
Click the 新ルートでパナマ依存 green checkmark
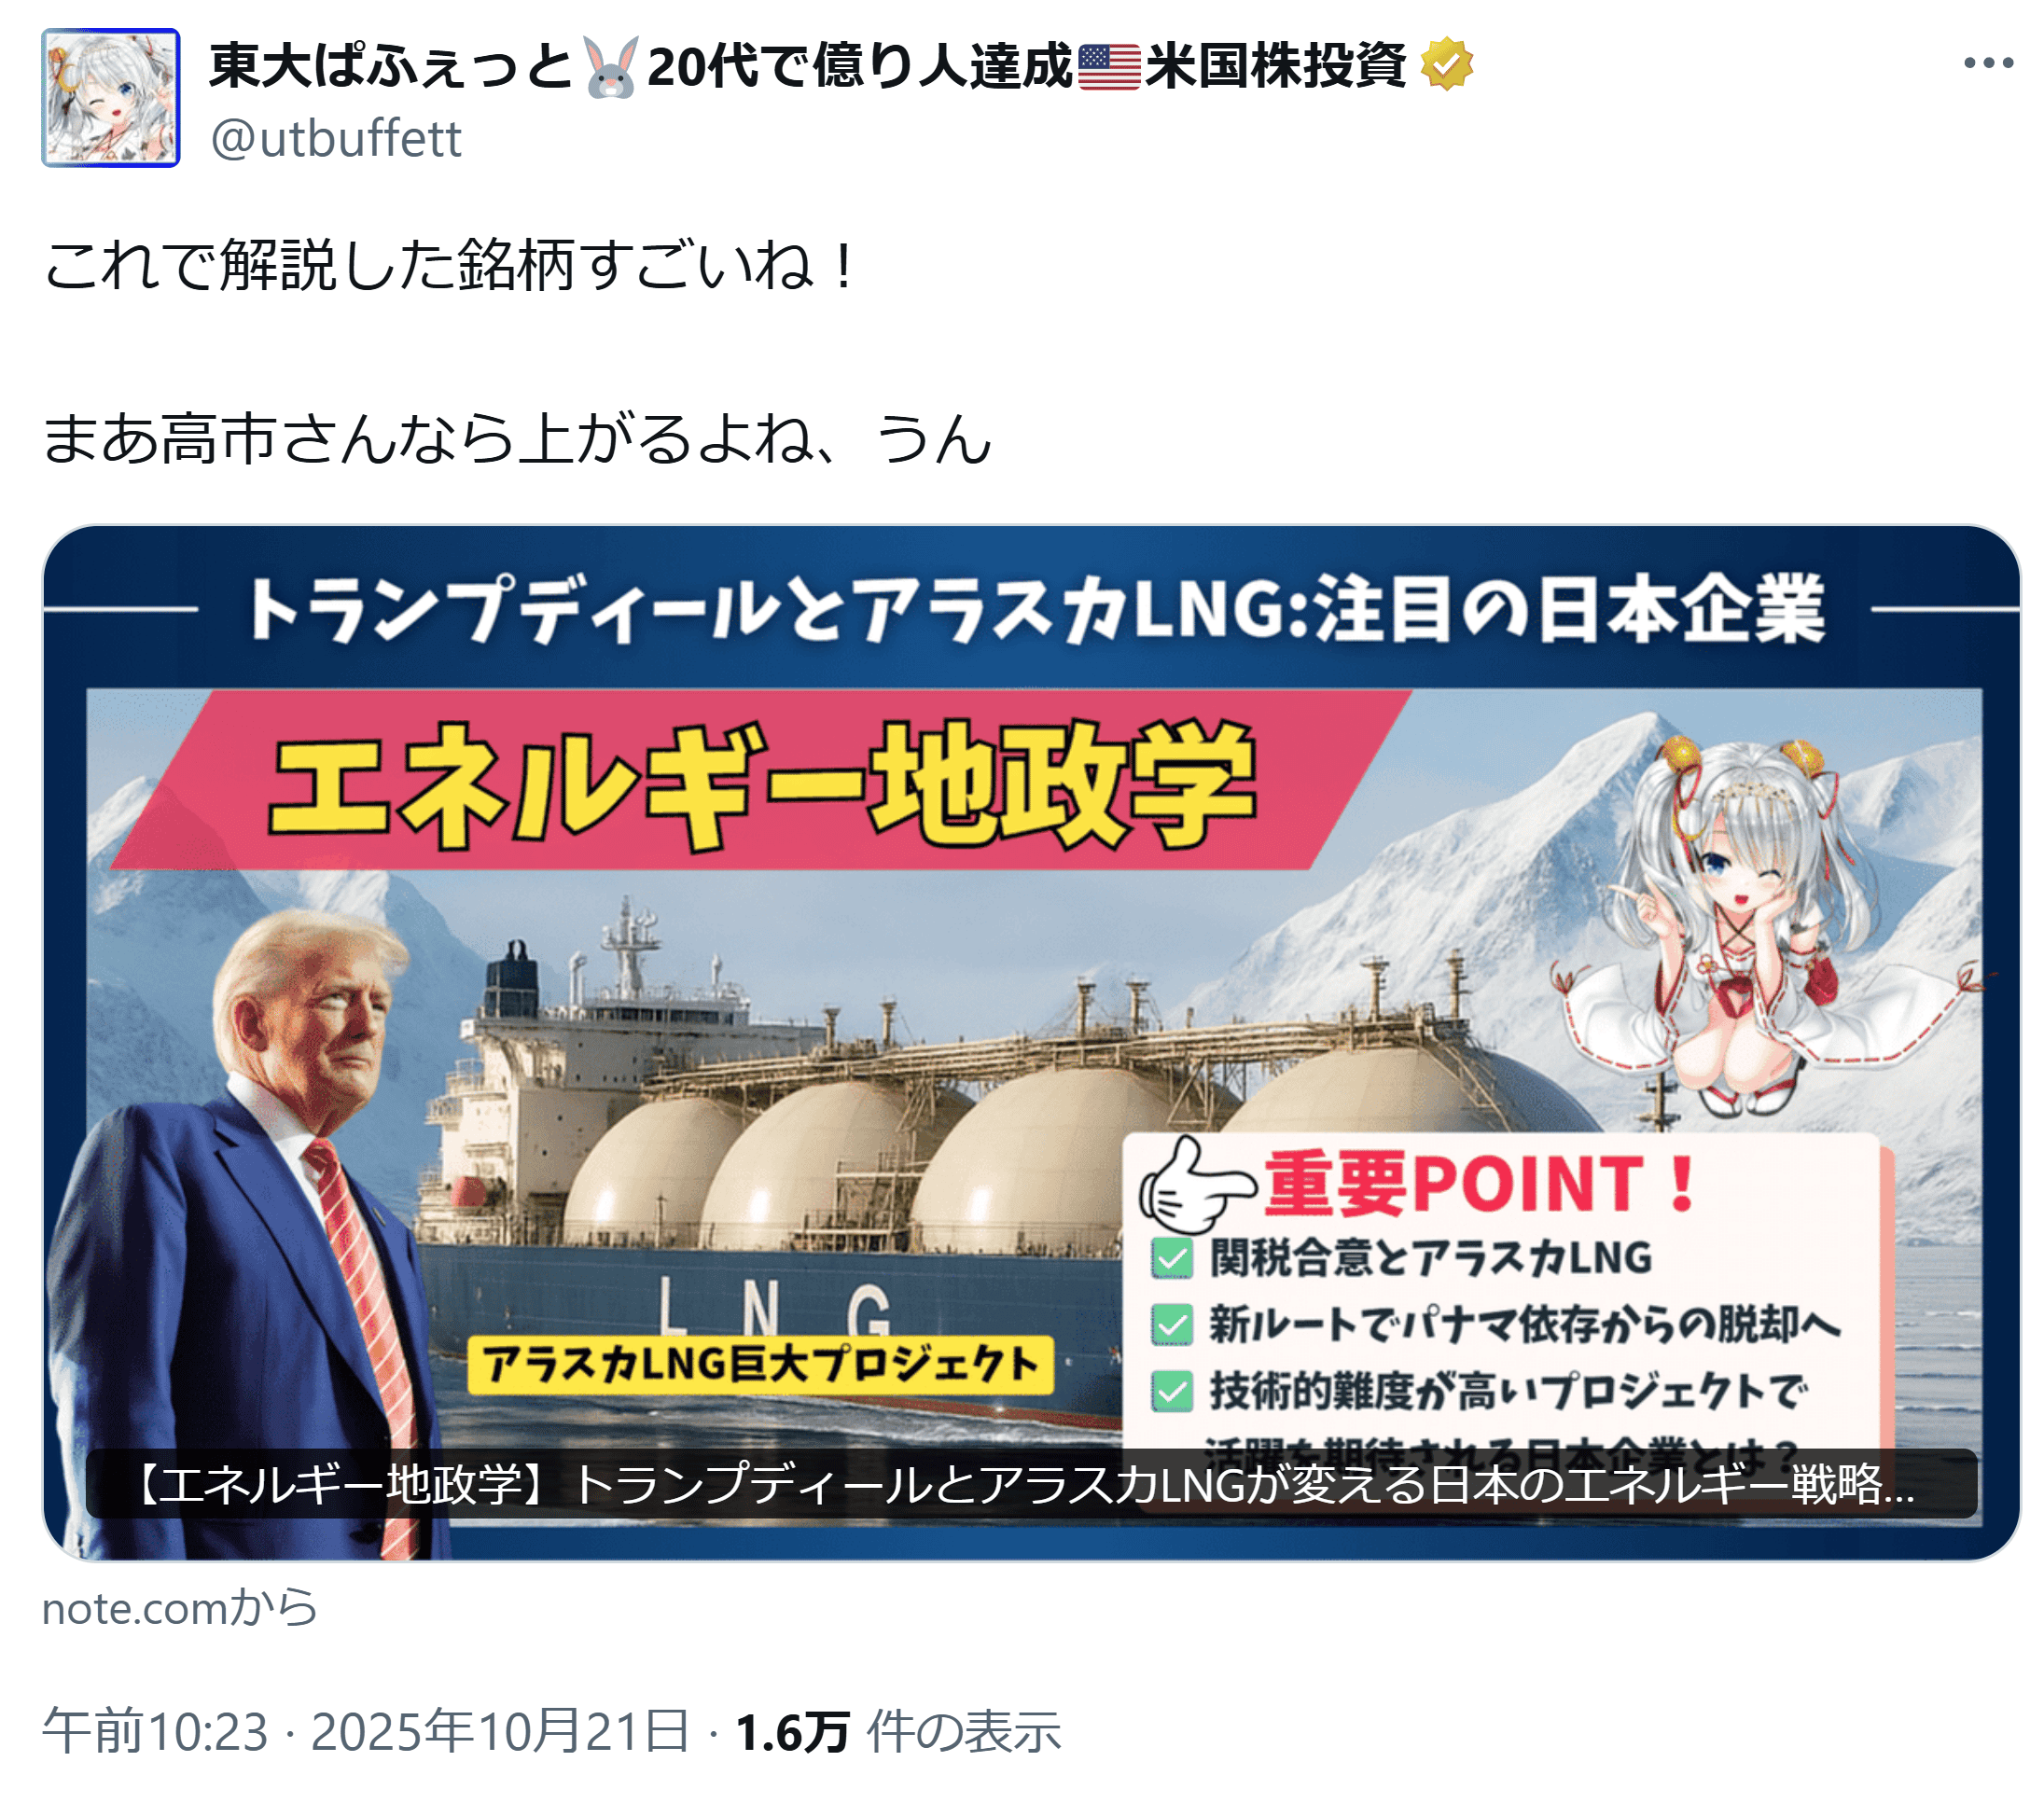(1172, 1324)
